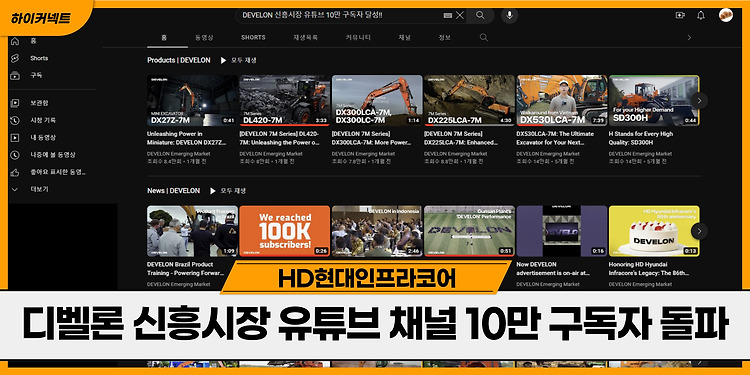Open DX300LCA-7M excavator thumbnail

point(377,100)
